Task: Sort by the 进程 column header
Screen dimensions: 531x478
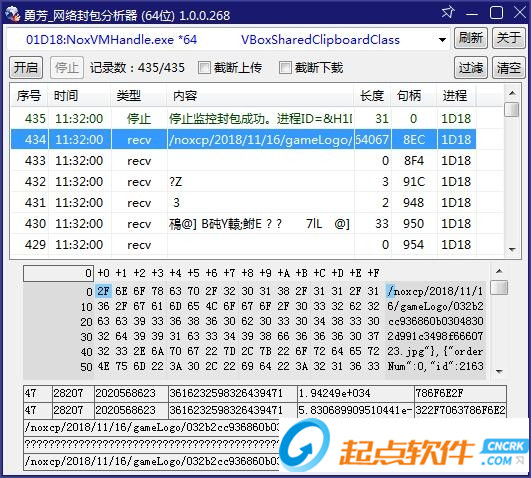Action: [456, 96]
